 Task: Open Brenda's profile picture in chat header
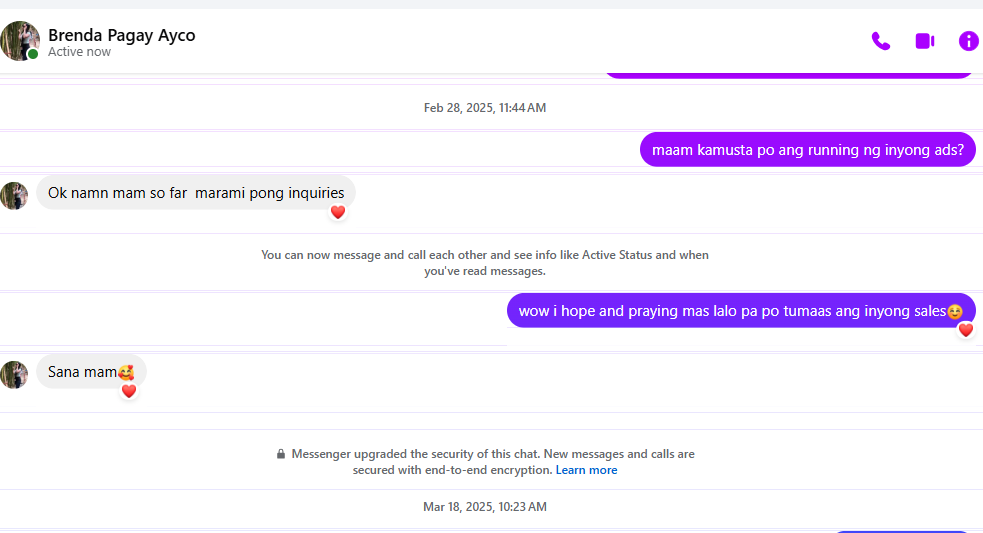pyautogui.click(x=19, y=40)
